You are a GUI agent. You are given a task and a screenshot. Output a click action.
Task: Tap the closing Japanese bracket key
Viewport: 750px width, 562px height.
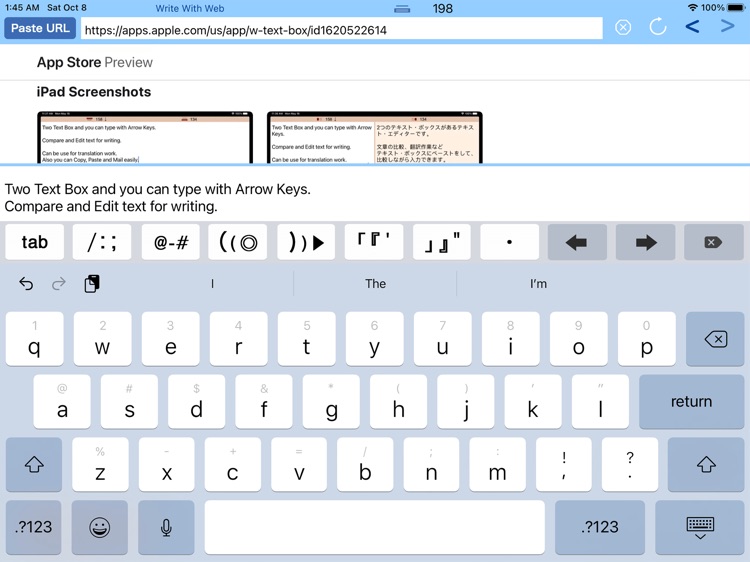pyautogui.click(x=442, y=242)
